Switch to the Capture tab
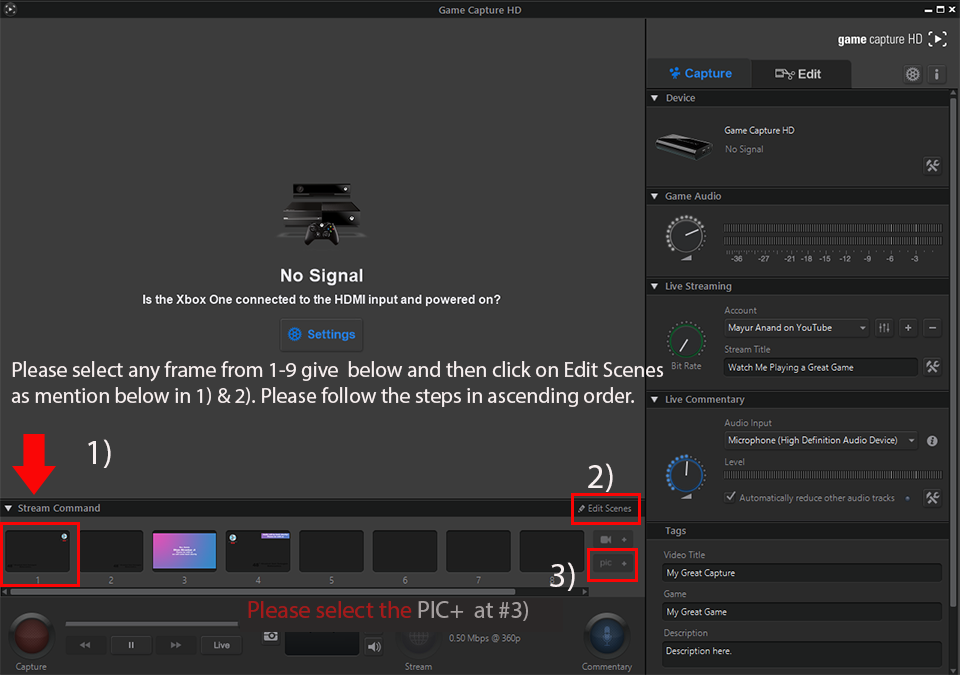This screenshot has width=960, height=675. pyautogui.click(x=700, y=74)
